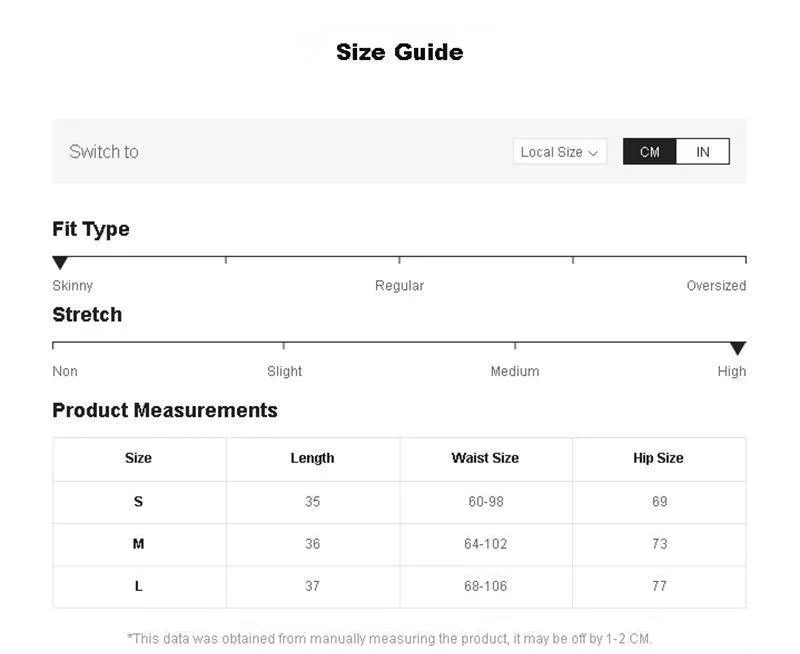Click the Fit Type triangle marker at Skinny

click(60, 263)
